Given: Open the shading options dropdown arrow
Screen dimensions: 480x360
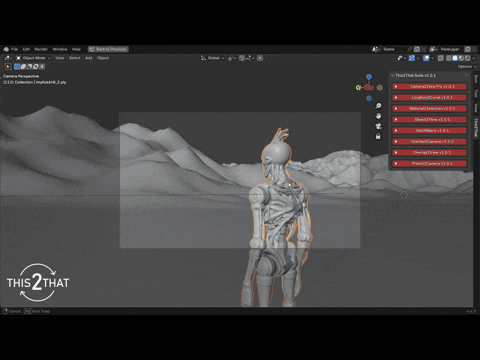Looking at the screenshot, I should [473, 58].
